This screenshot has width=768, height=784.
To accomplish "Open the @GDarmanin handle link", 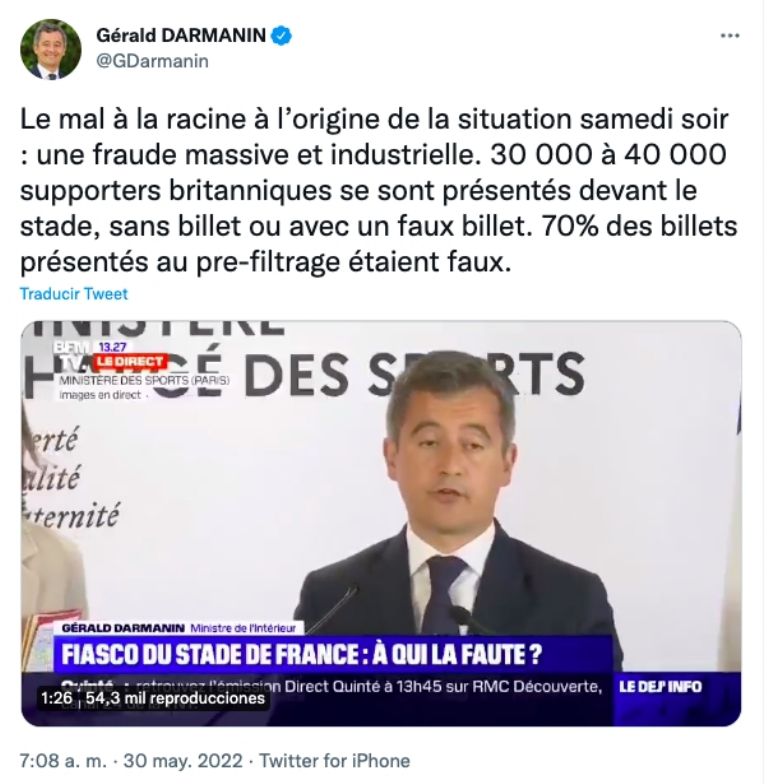I will coord(152,62).
